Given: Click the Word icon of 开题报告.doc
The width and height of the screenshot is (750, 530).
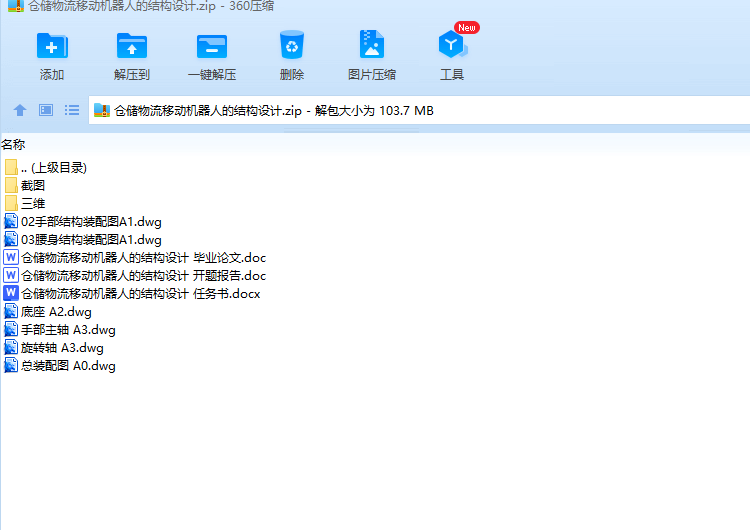Looking at the screenshot, I should (11, 275).
